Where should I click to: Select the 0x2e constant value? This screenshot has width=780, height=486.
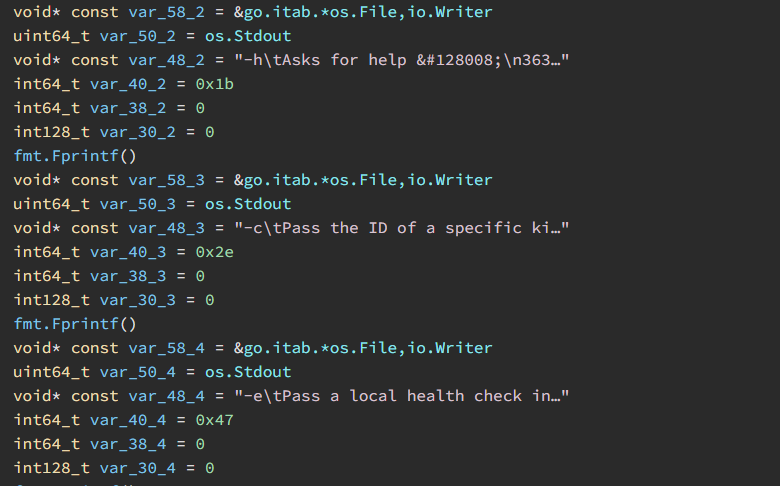(x=214, y=252)
